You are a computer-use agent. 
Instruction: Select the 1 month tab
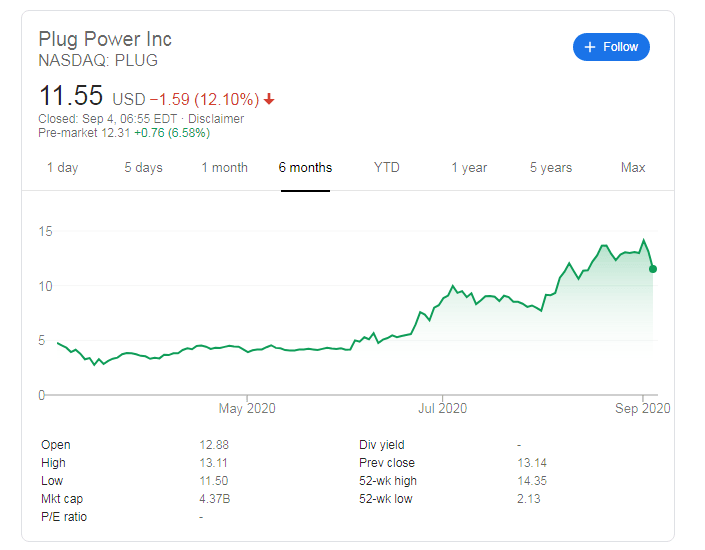(224, 167)
